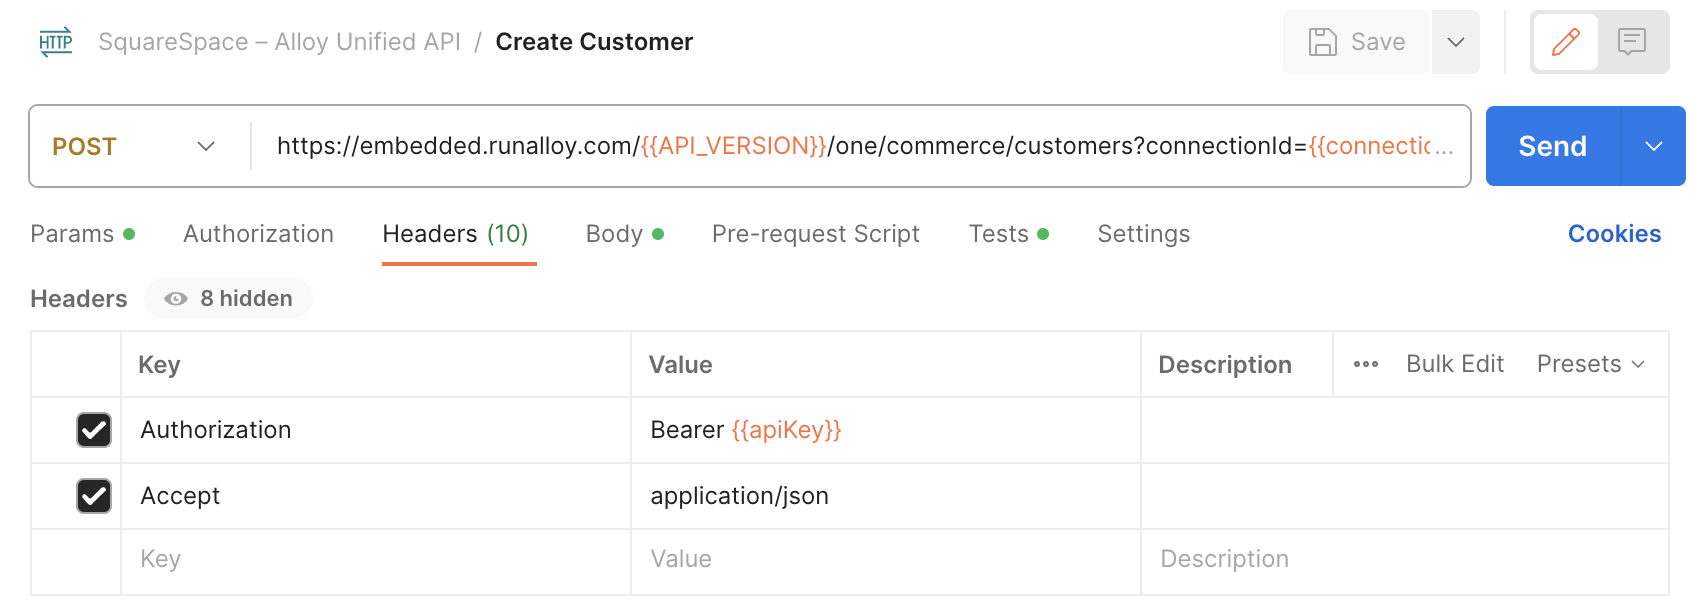Click the HTTP request type icon
The height and width of the screenshot is (616, 1700).
[x=56, y=42]
